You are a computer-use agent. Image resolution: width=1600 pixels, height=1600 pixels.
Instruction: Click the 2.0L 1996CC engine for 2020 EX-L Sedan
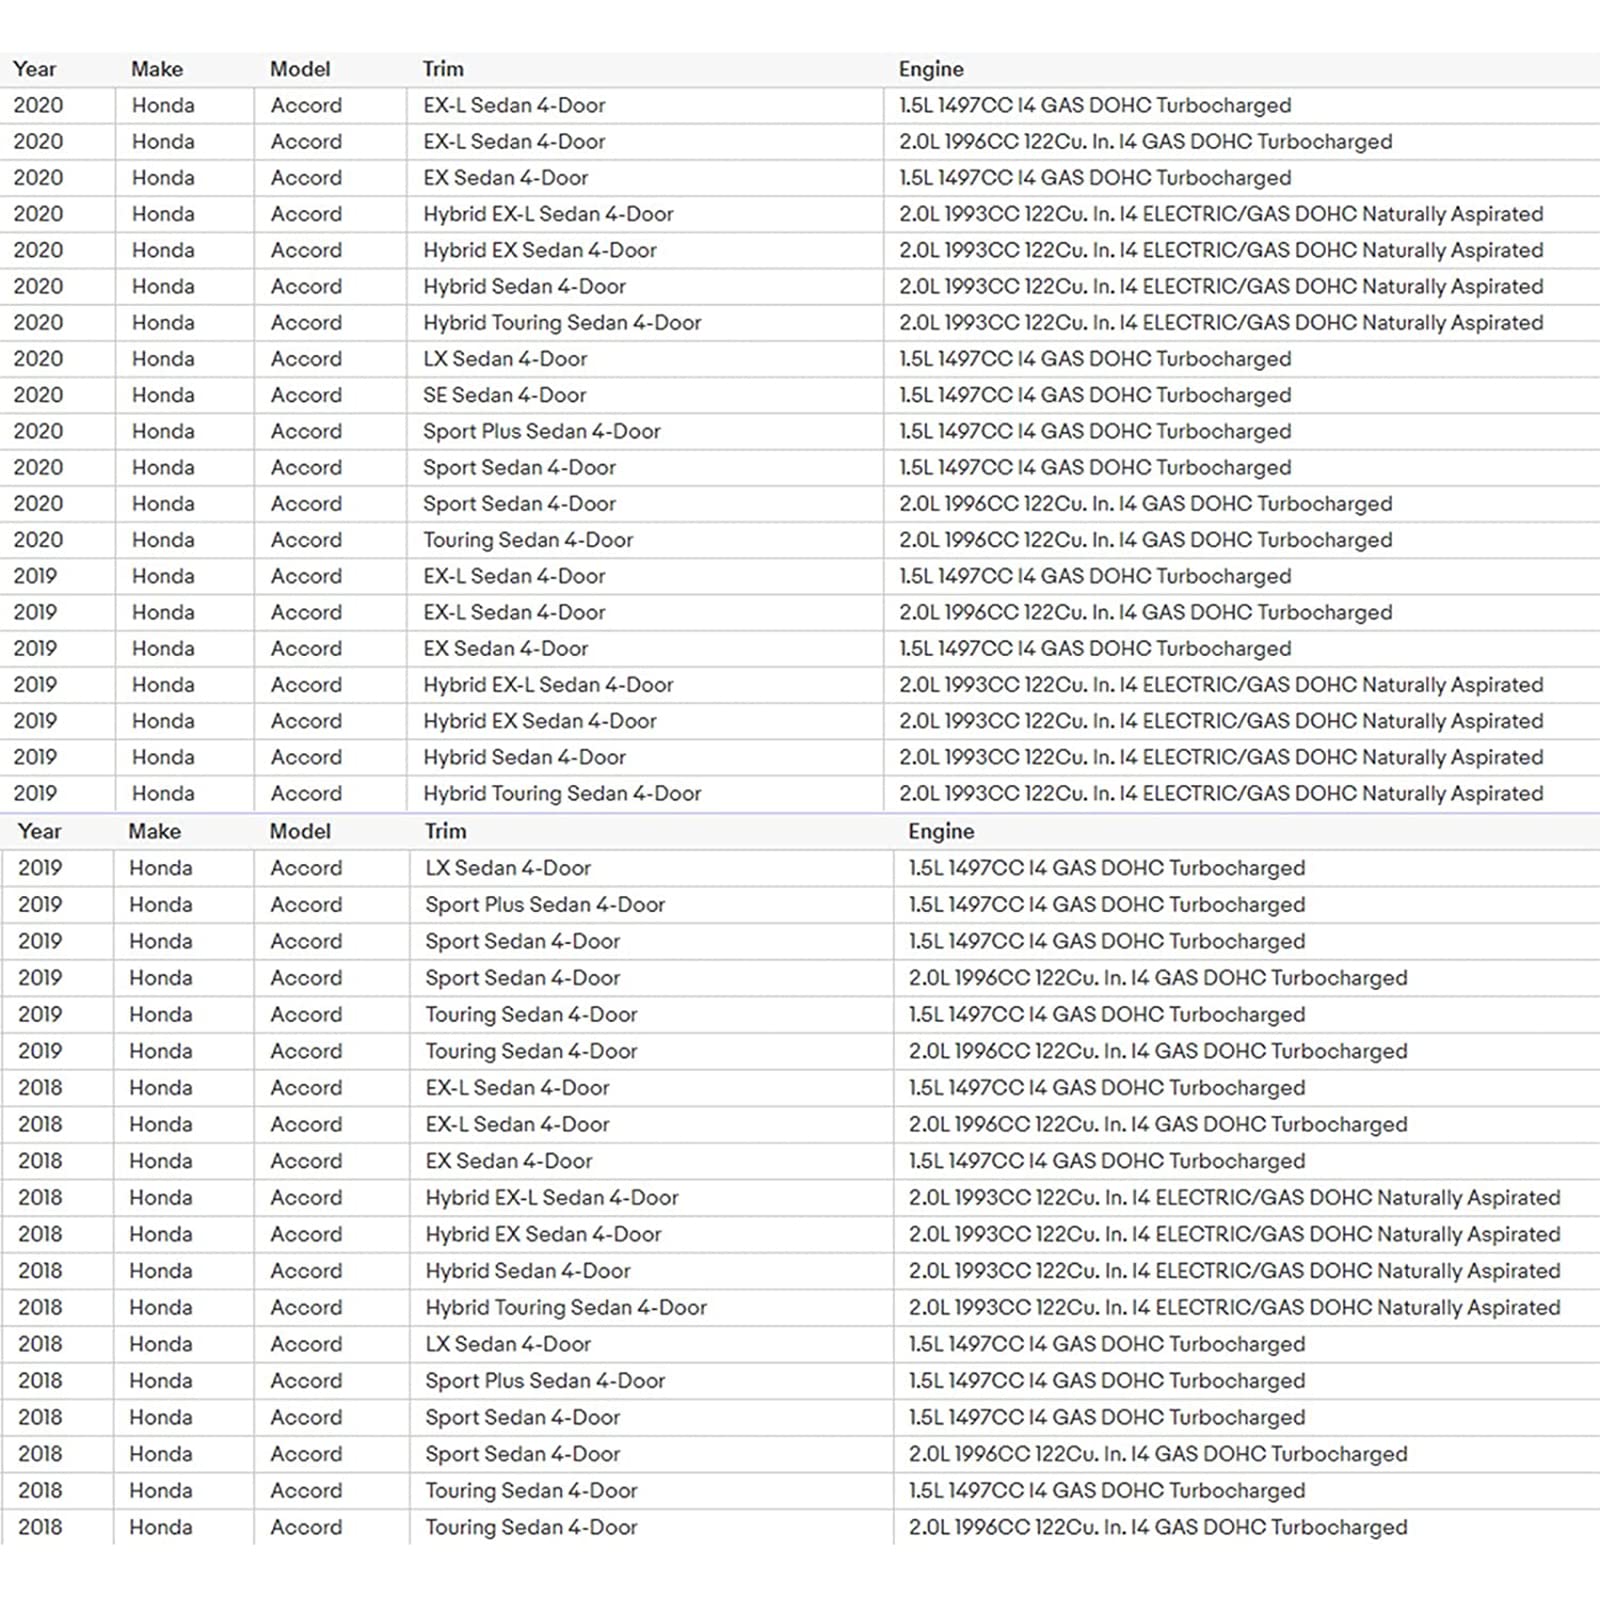point(1242,142)
